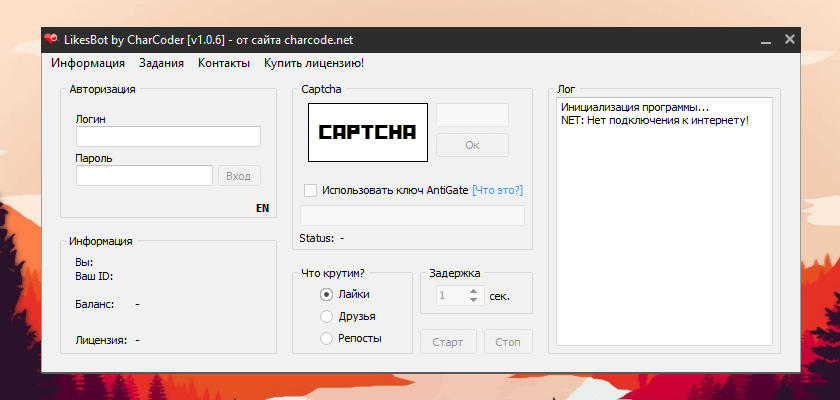Decrease delay with the down arrow
This screenshot has width=840, height=400.
pyautogui.click(x=473, y=301)
